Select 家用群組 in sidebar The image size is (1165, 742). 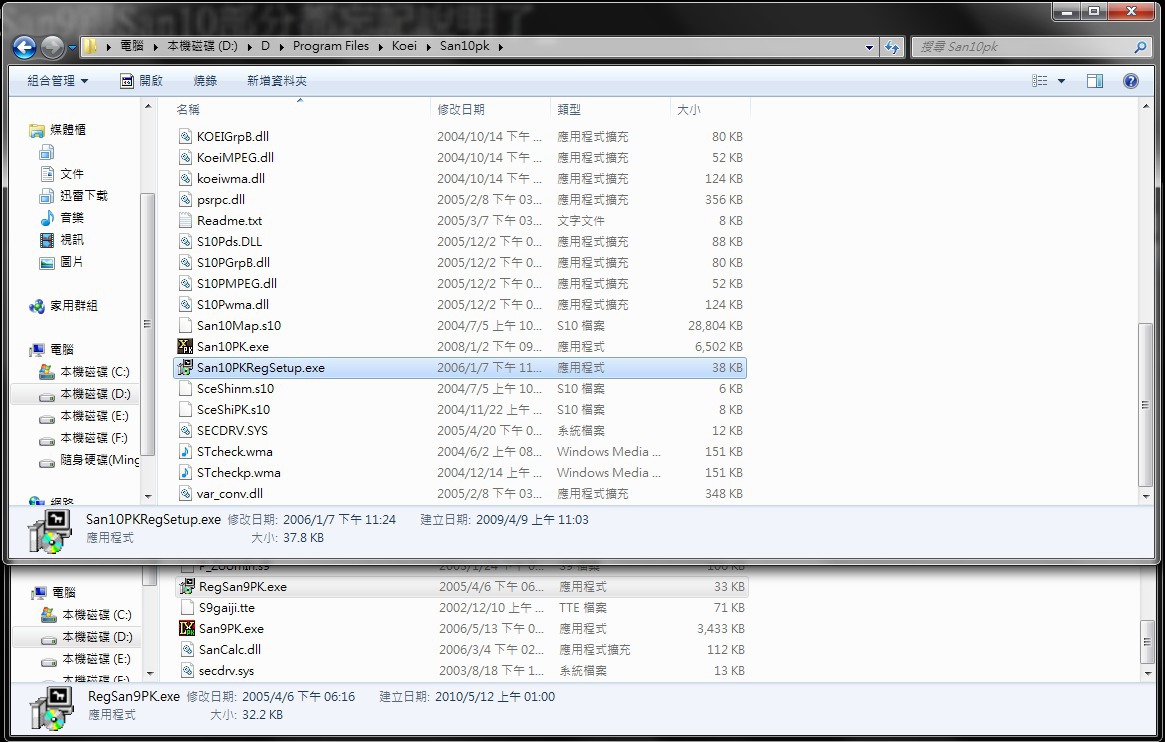point(63,305)
